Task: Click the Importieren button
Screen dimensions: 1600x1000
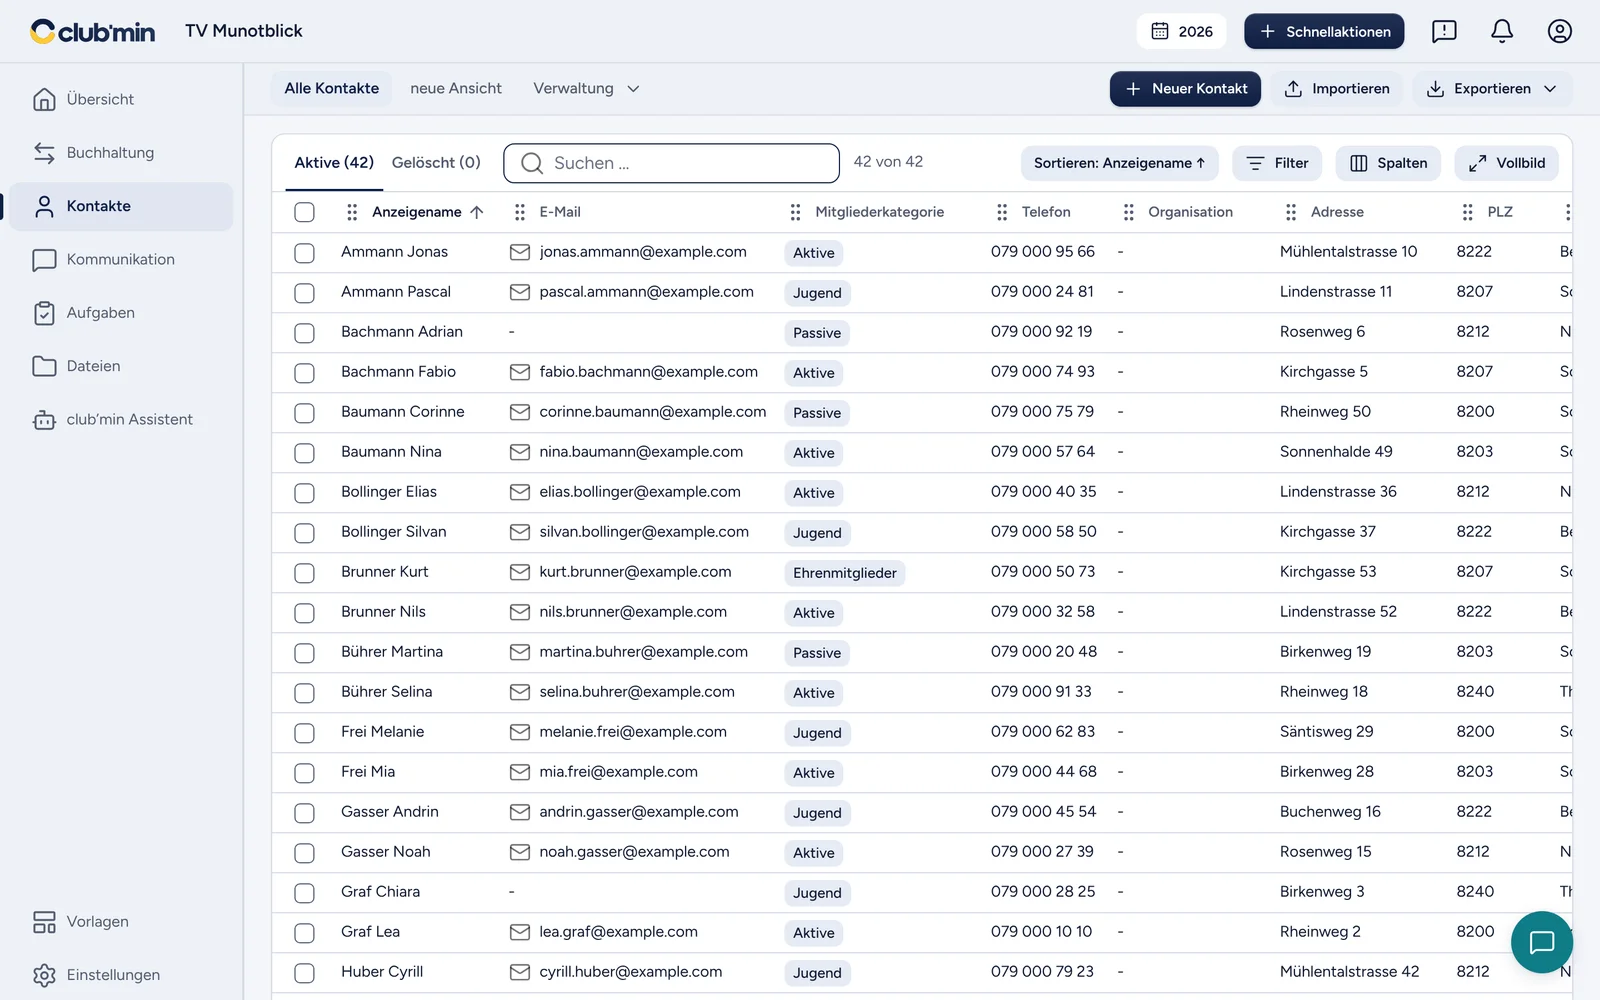Action: point(1337,89)
